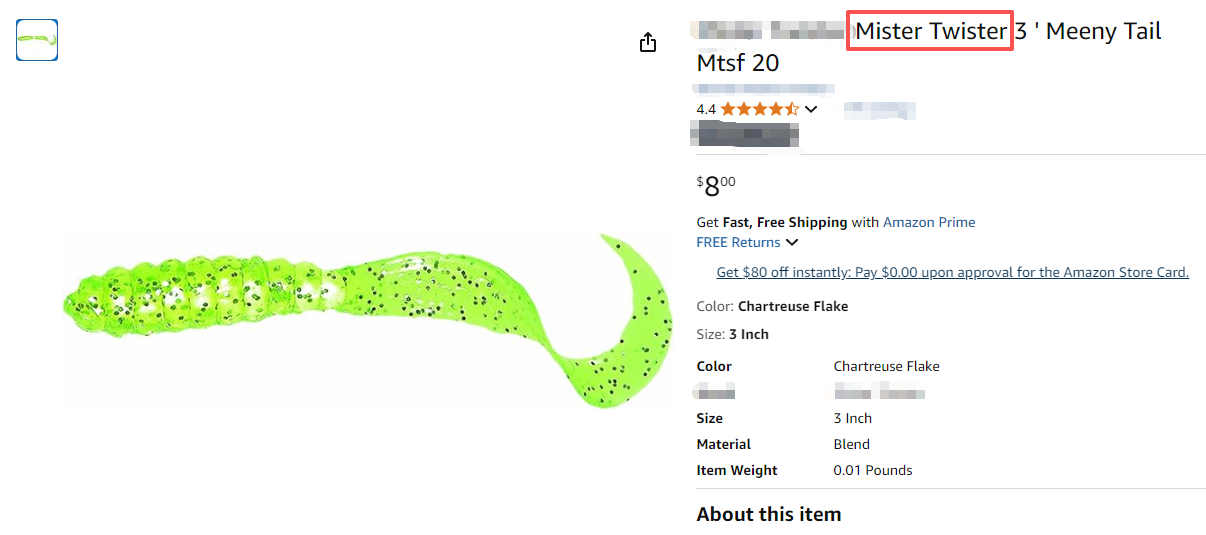This screenshot has height=535, width=1206.
Task: Click the 'Mtsf 20' title text
Action: click(x=737, y=63)
